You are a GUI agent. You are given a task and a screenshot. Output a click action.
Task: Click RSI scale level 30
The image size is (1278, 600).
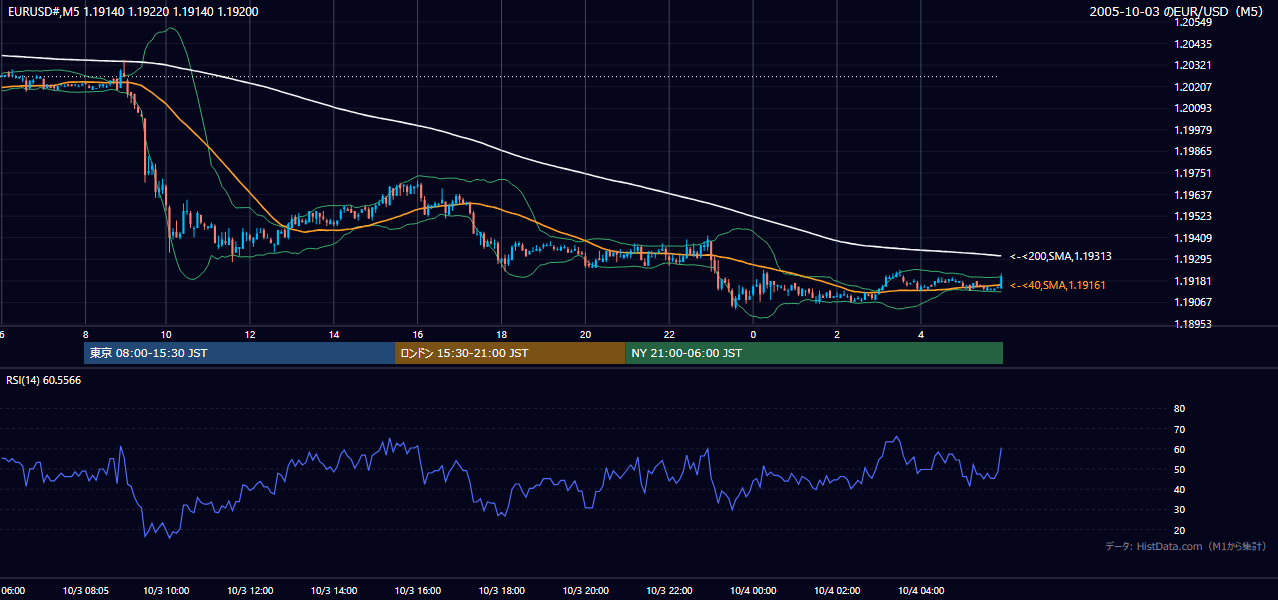click(1179, 511)
